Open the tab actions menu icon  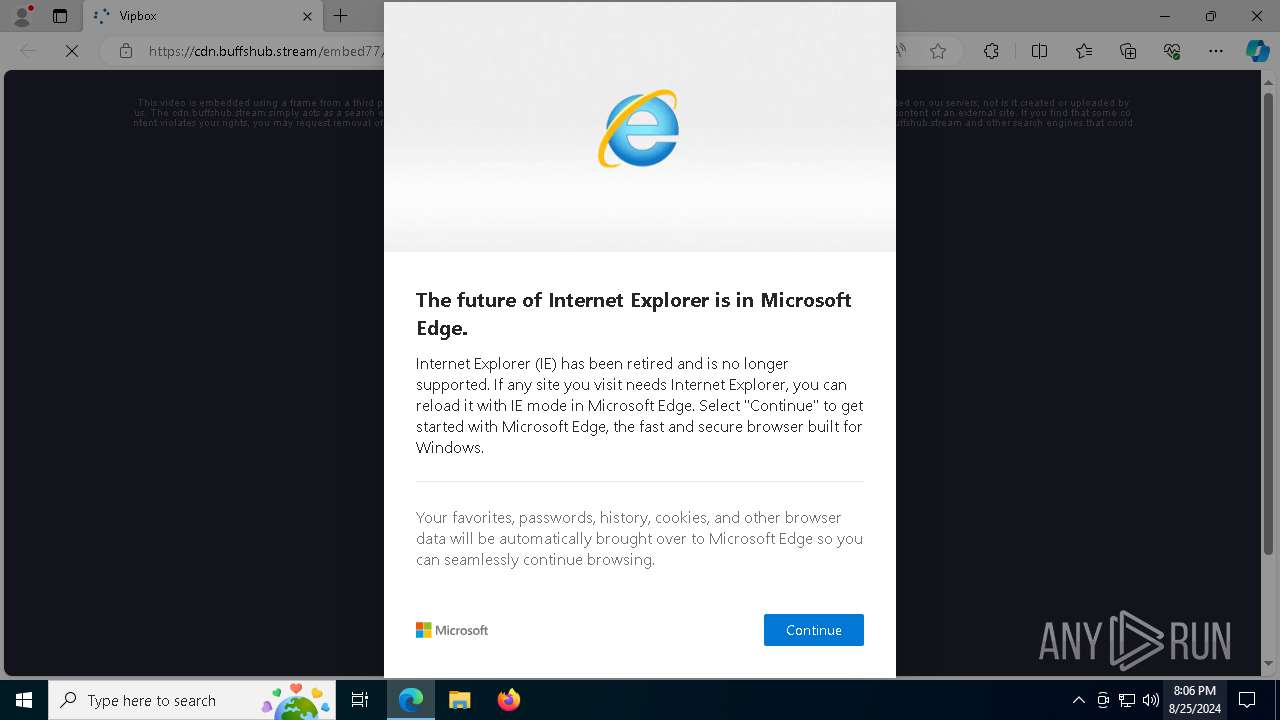60,16
